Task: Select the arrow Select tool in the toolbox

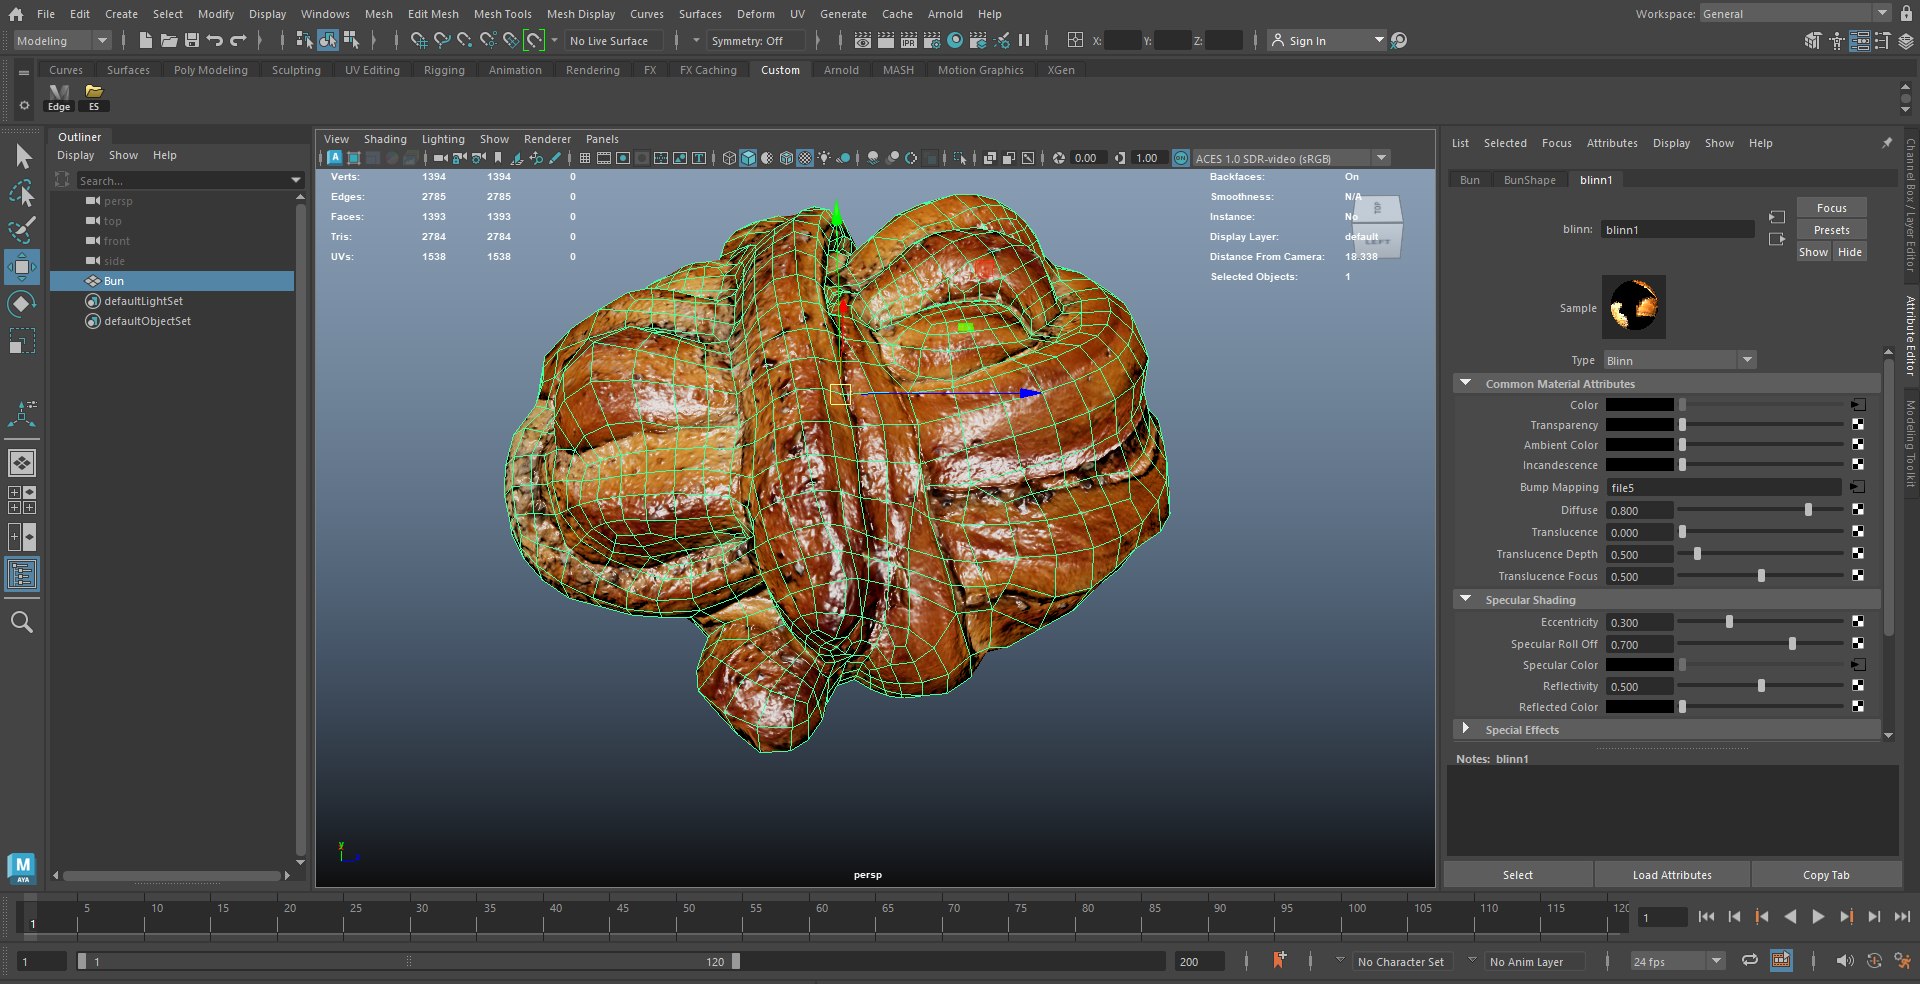Action: pos(22,157)
